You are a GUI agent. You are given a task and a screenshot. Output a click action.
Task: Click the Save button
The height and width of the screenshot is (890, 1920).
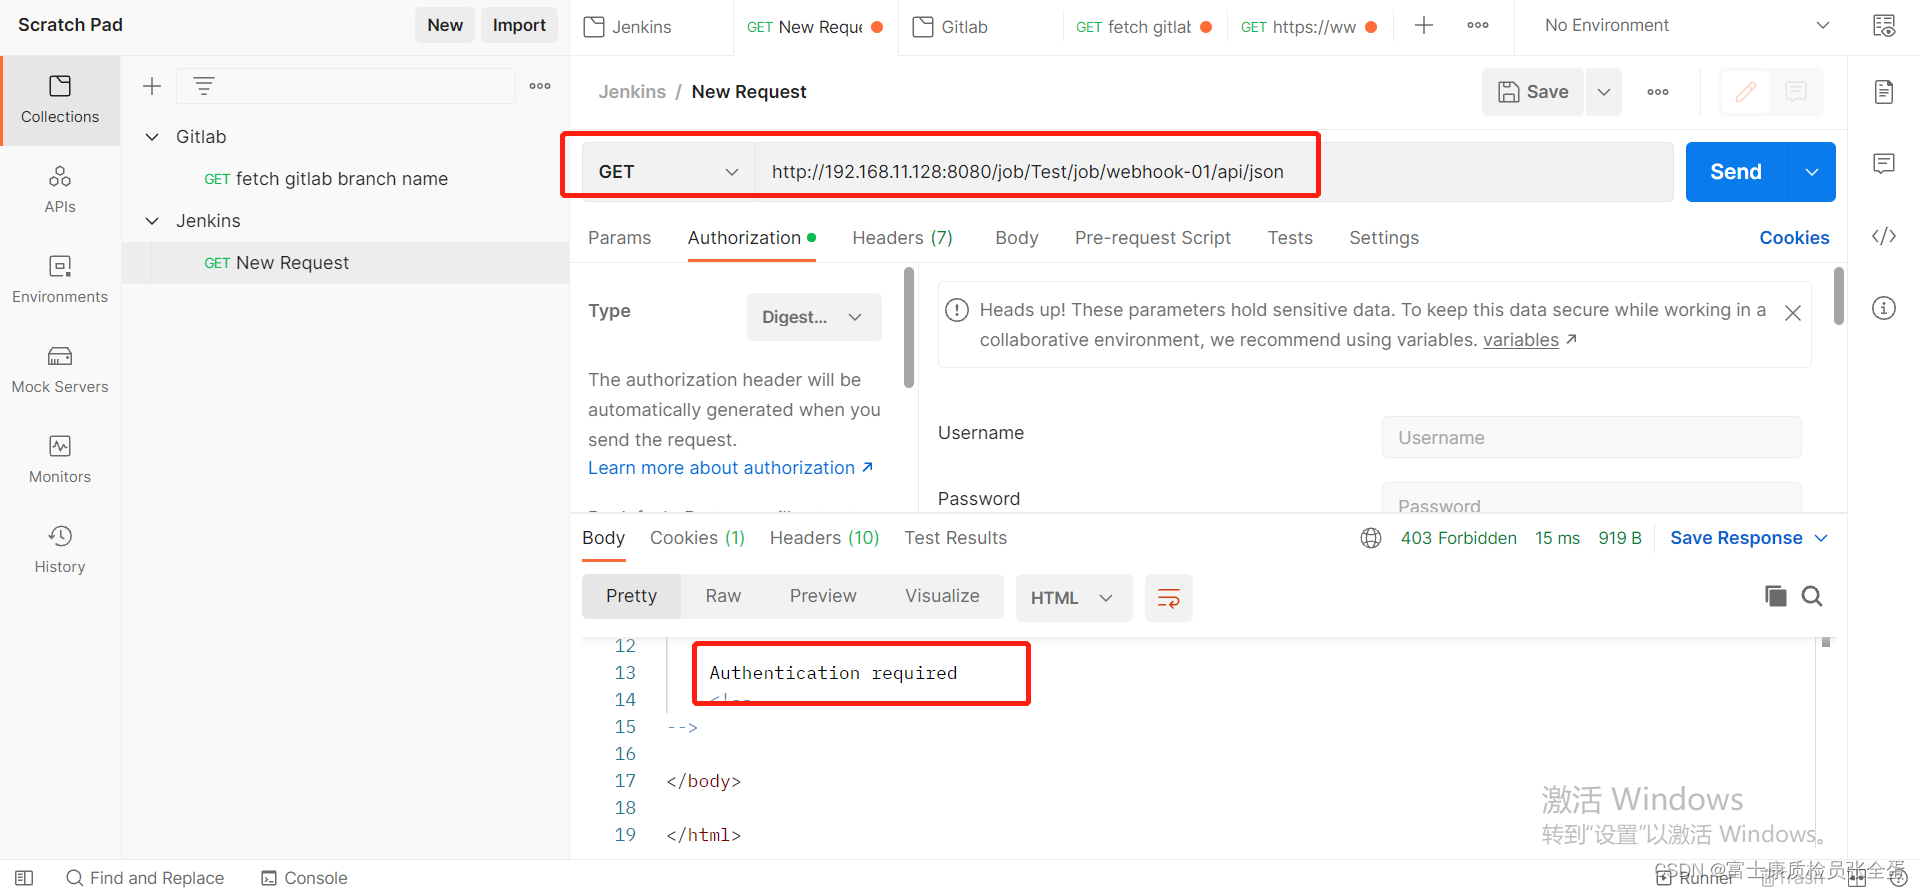coord(1533,92)
